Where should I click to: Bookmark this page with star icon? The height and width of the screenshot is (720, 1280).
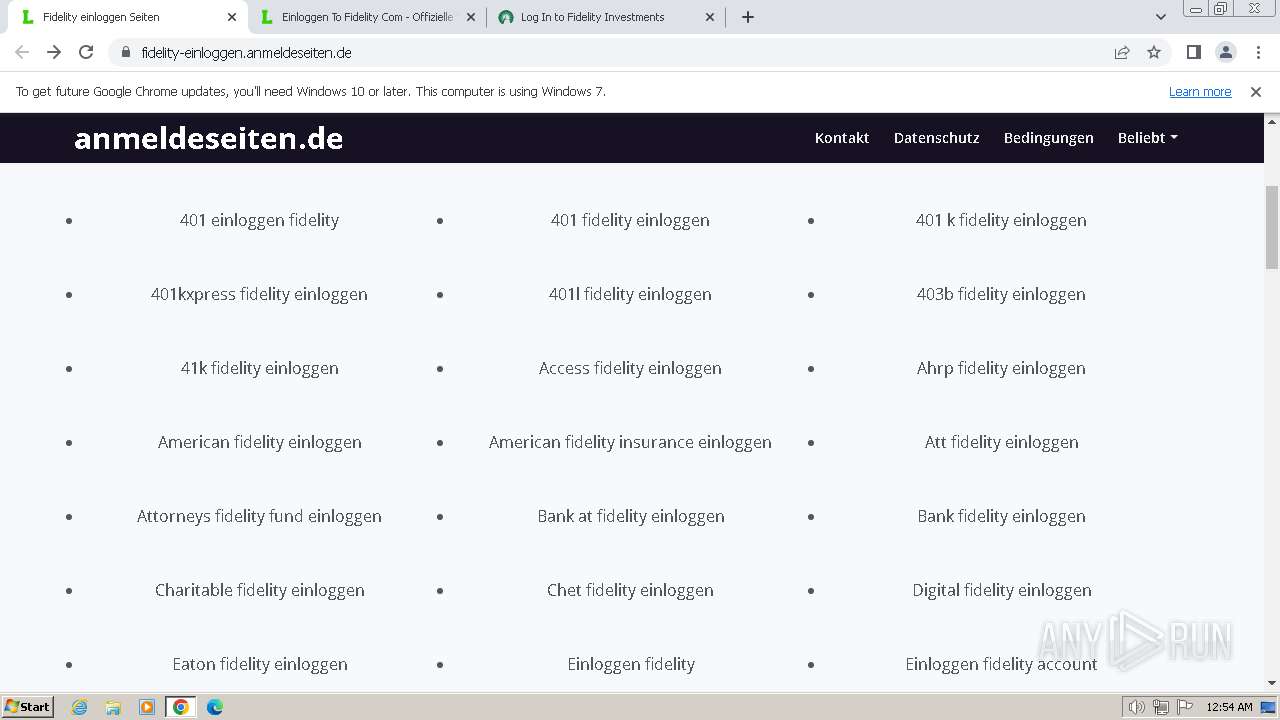coord(1154,52)
